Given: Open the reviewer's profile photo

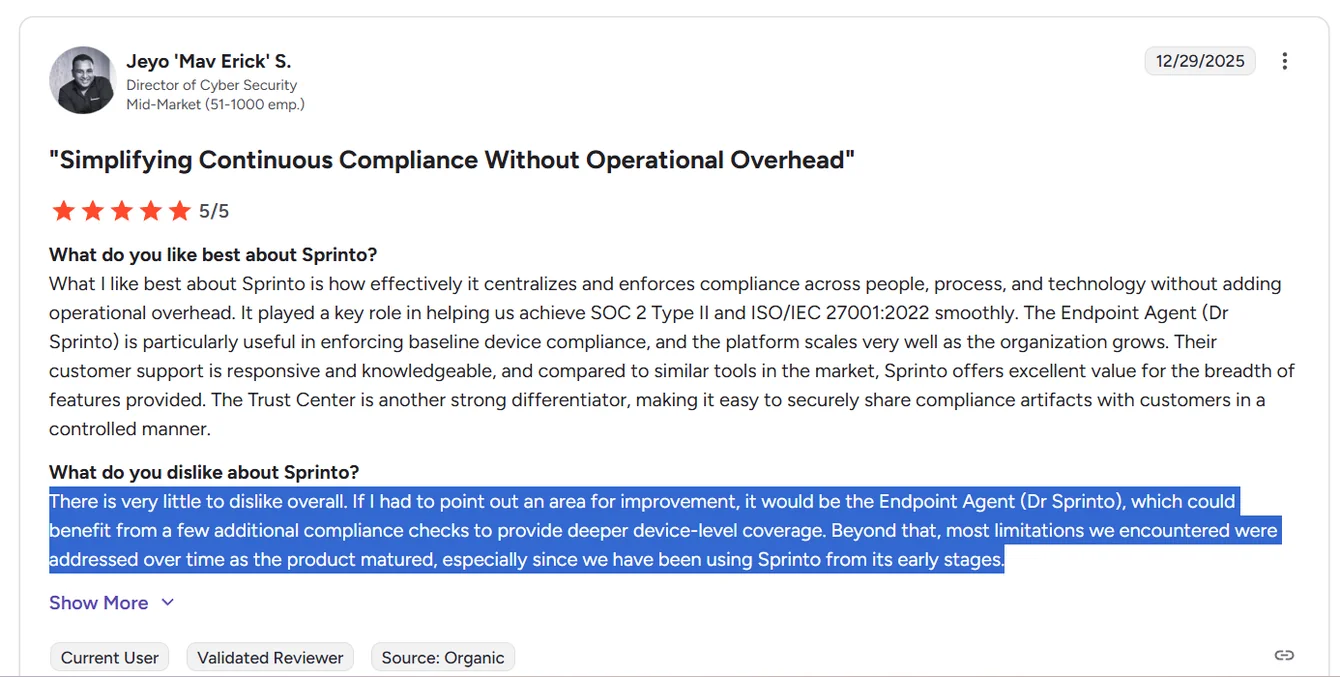Looking at the screenshot, I should 83,80.
